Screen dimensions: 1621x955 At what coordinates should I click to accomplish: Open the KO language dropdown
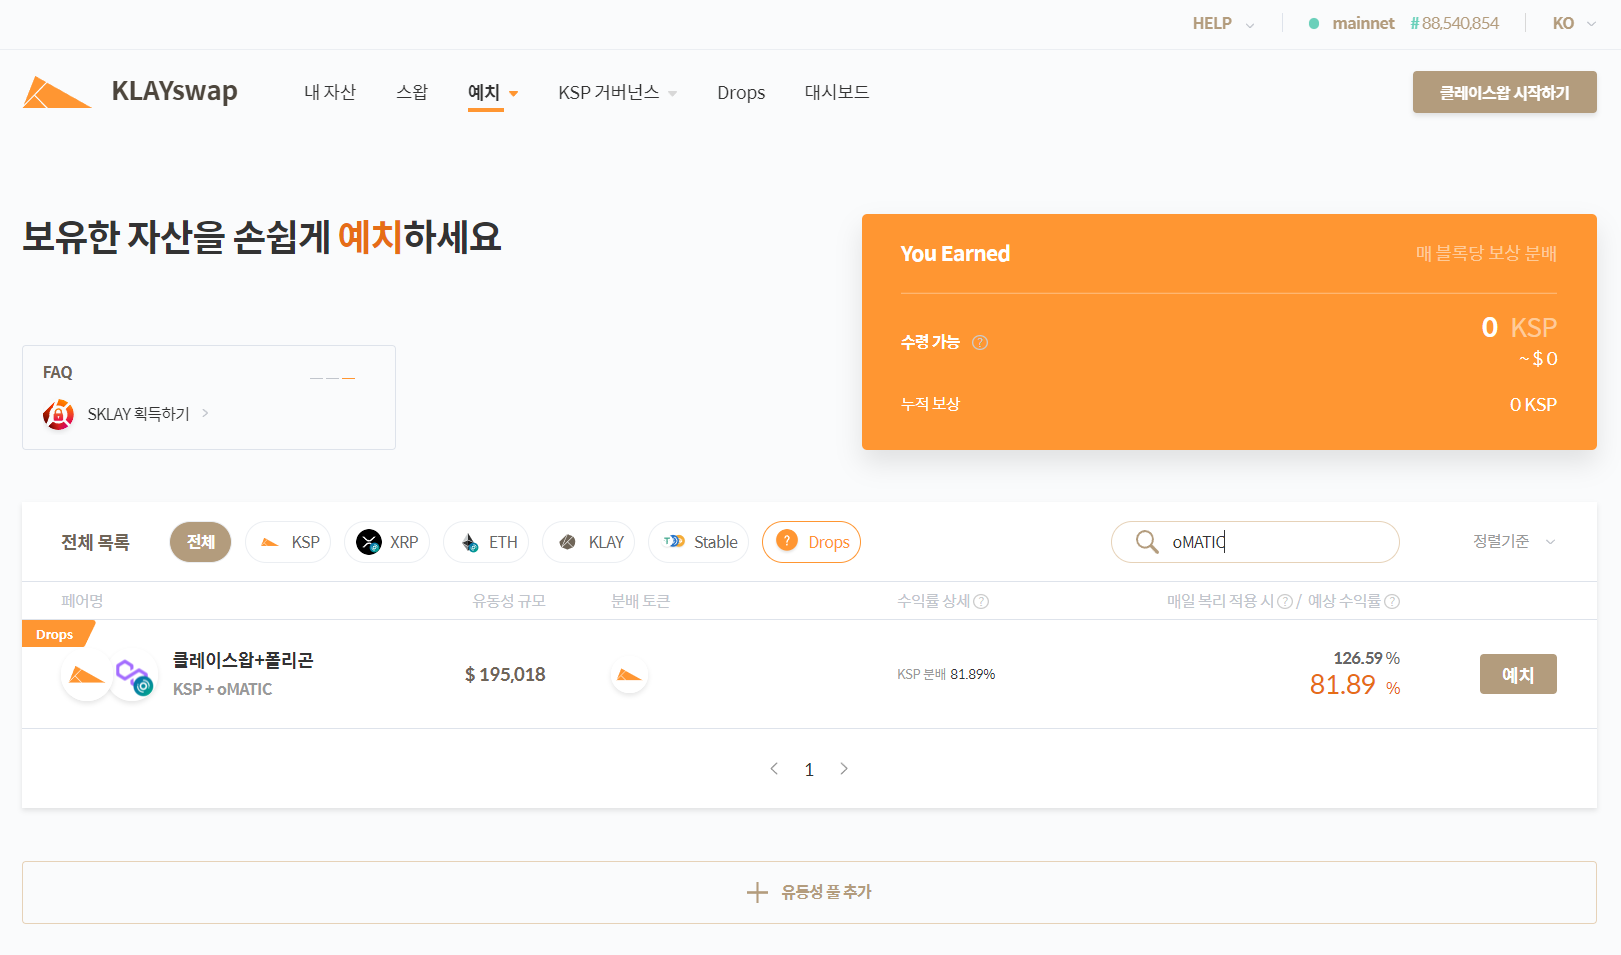(1574, 23)
